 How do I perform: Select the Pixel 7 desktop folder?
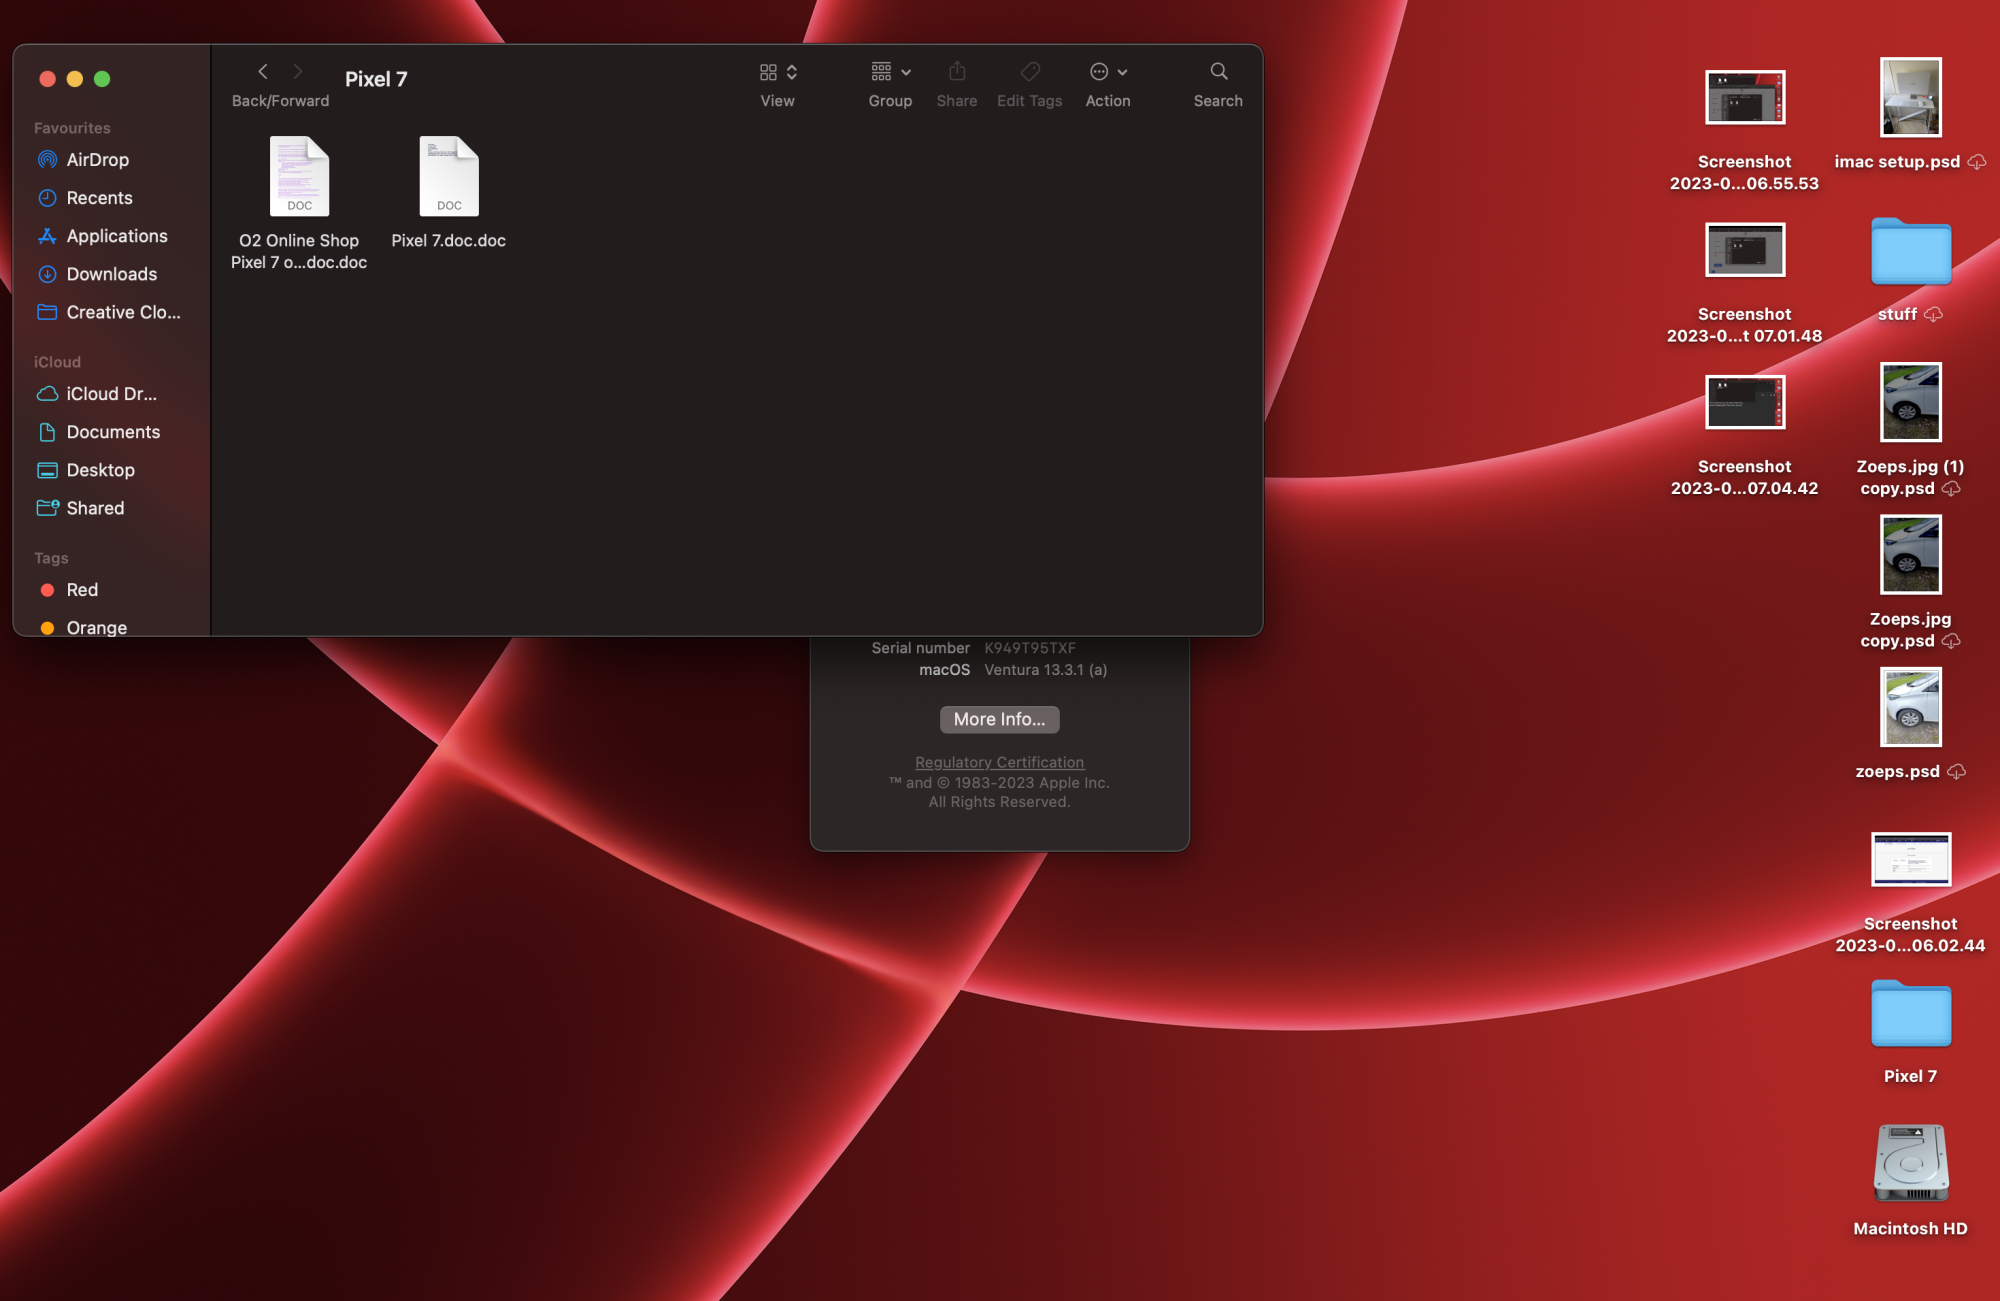click(1909, 1015)
